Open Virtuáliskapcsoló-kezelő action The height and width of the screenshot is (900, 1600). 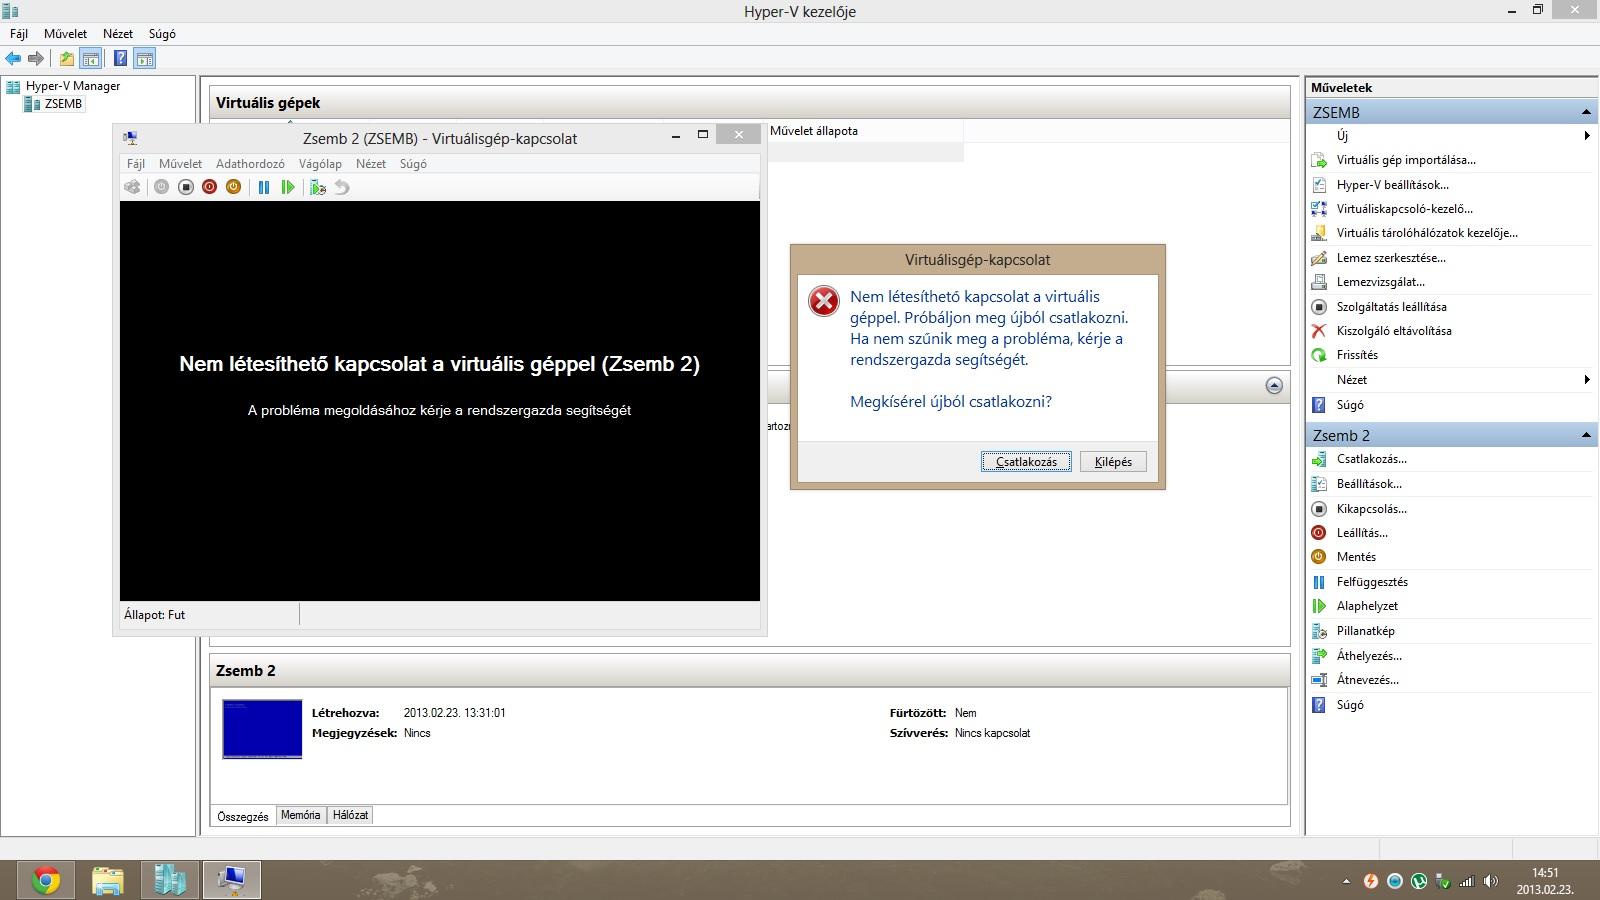(x=1404, y=209)
